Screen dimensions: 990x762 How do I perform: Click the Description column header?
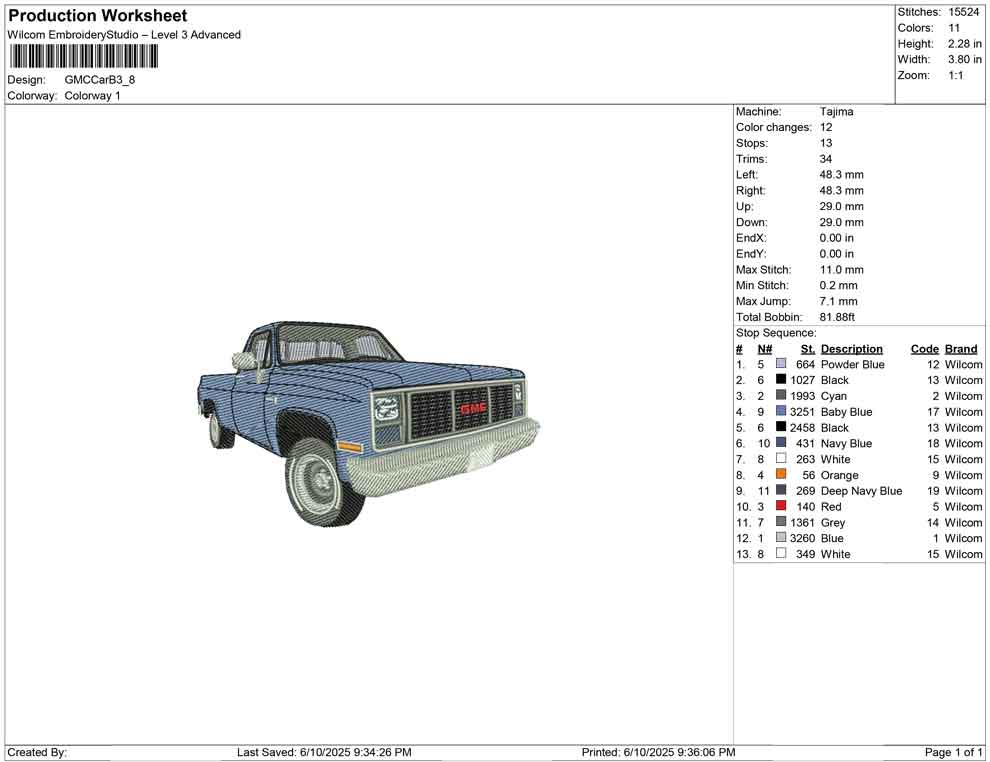tap(851, 349)
